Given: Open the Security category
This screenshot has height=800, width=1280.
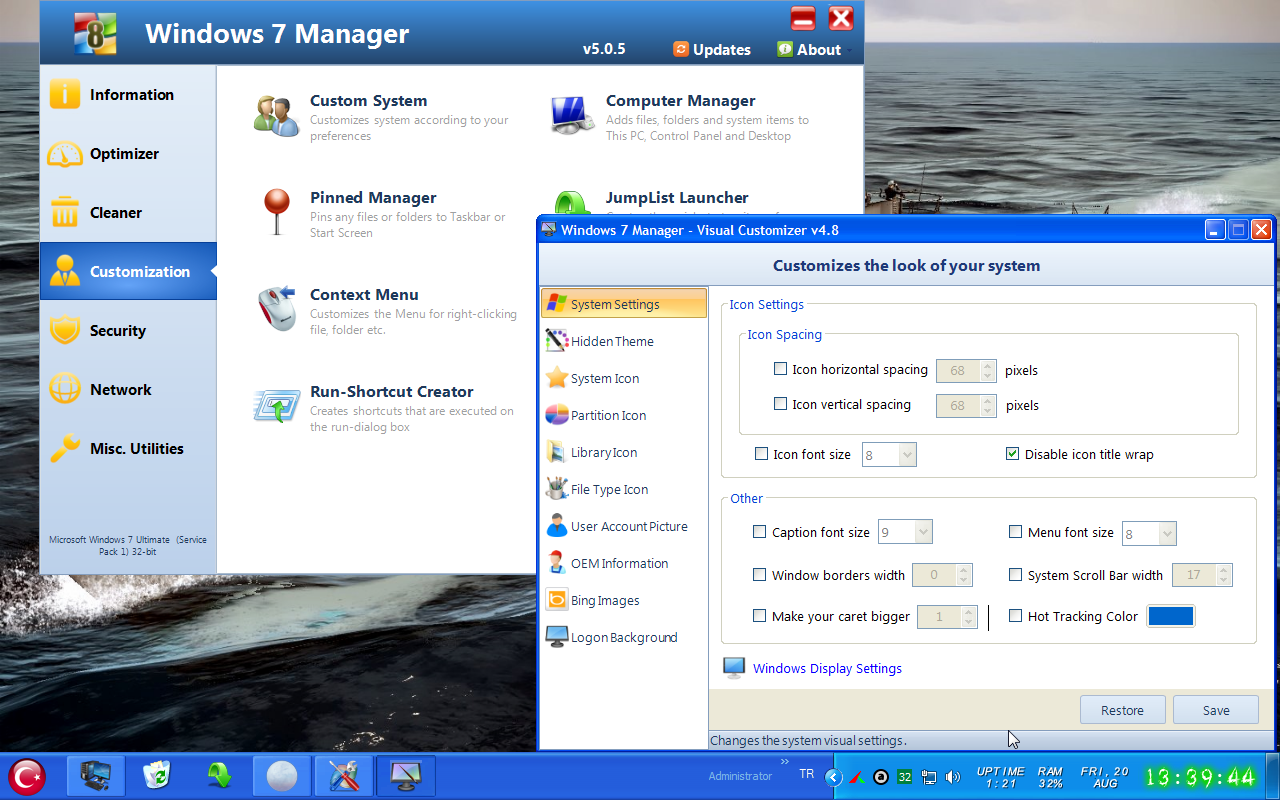Looking at the screenshot, I should pyautogui.click(x=128, y=330).
